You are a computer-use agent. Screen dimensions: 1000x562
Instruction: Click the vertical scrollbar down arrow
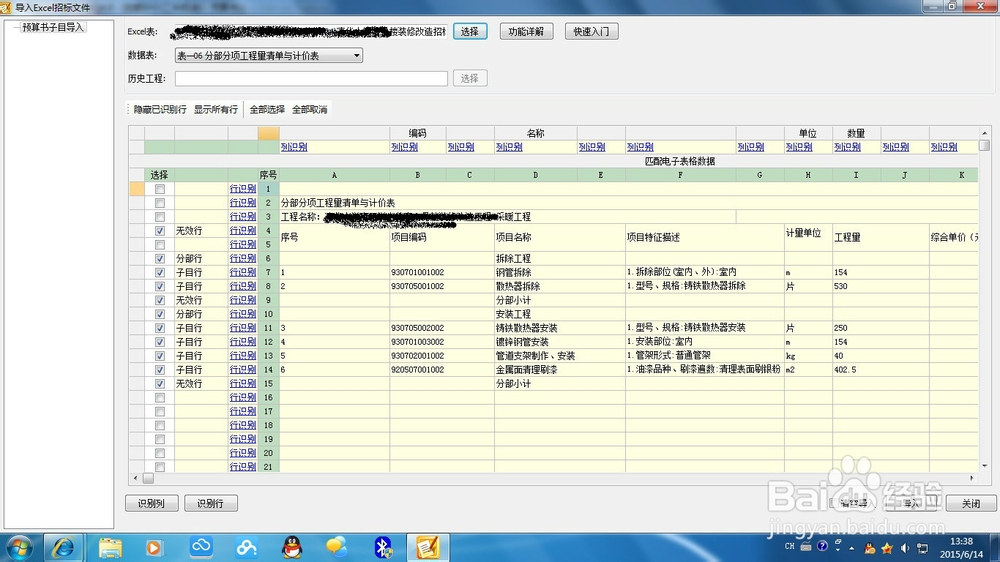click(x=985, y=466)
